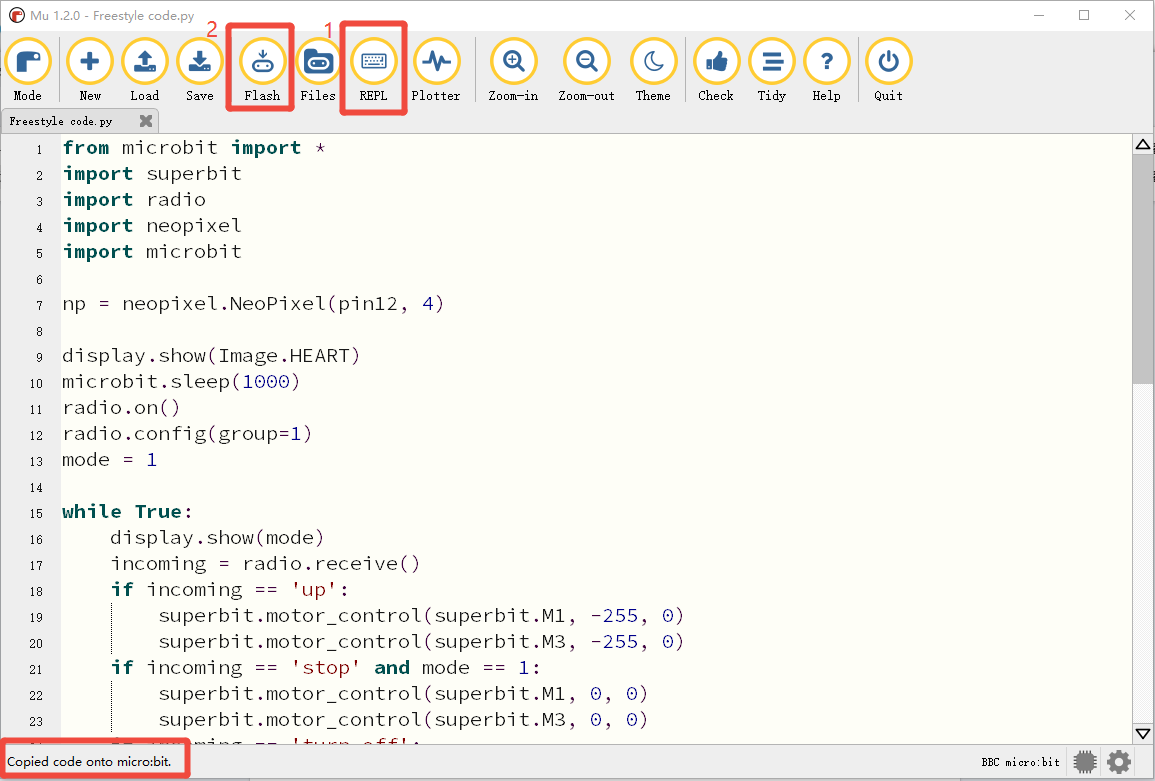The image size is (1155, 781).
Task: Save the current script
Action: click(200, 70)
